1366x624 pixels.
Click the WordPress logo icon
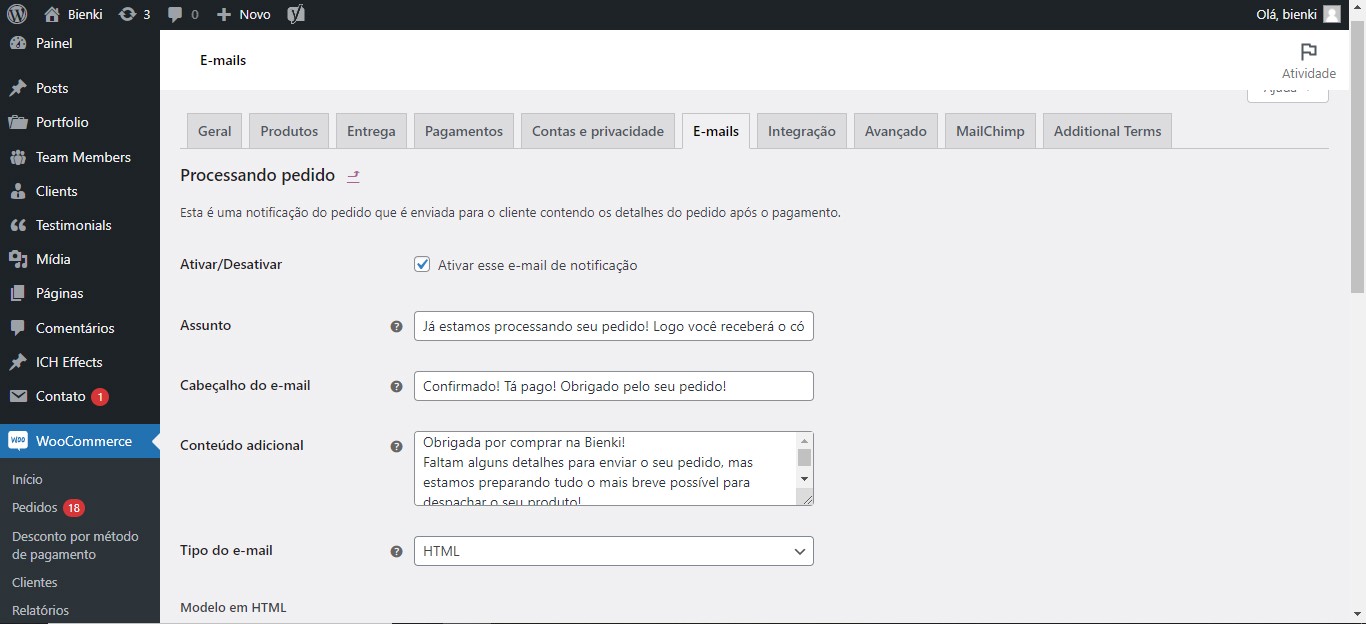[17, 15]
